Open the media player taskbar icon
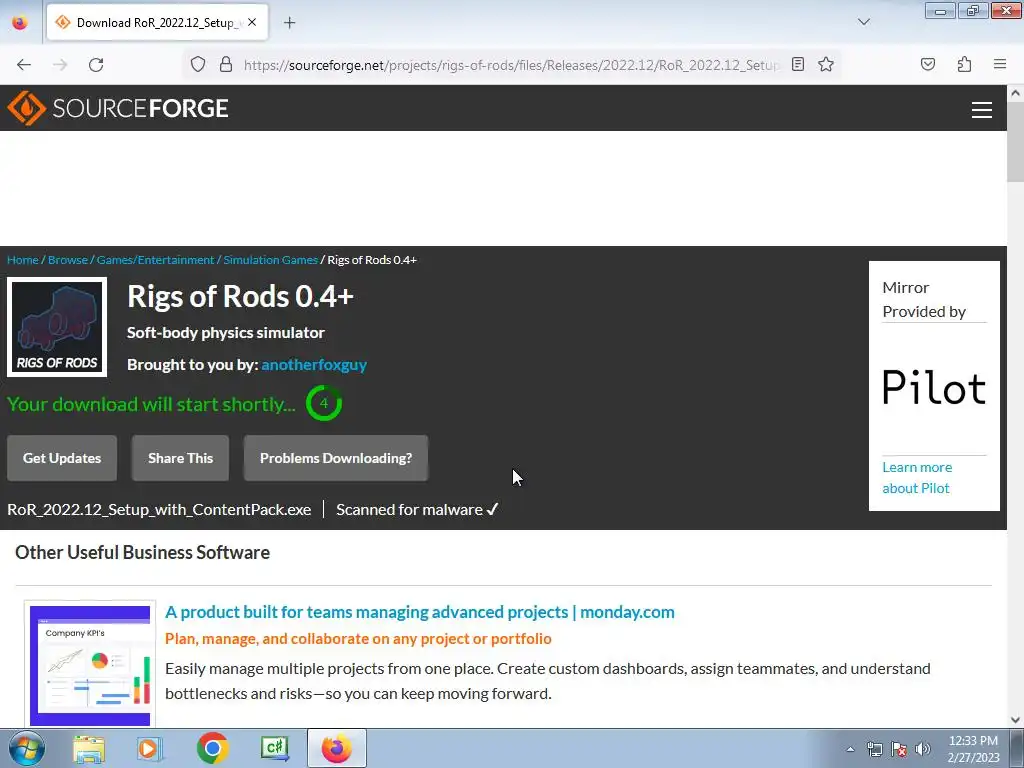 pos(150,748)
